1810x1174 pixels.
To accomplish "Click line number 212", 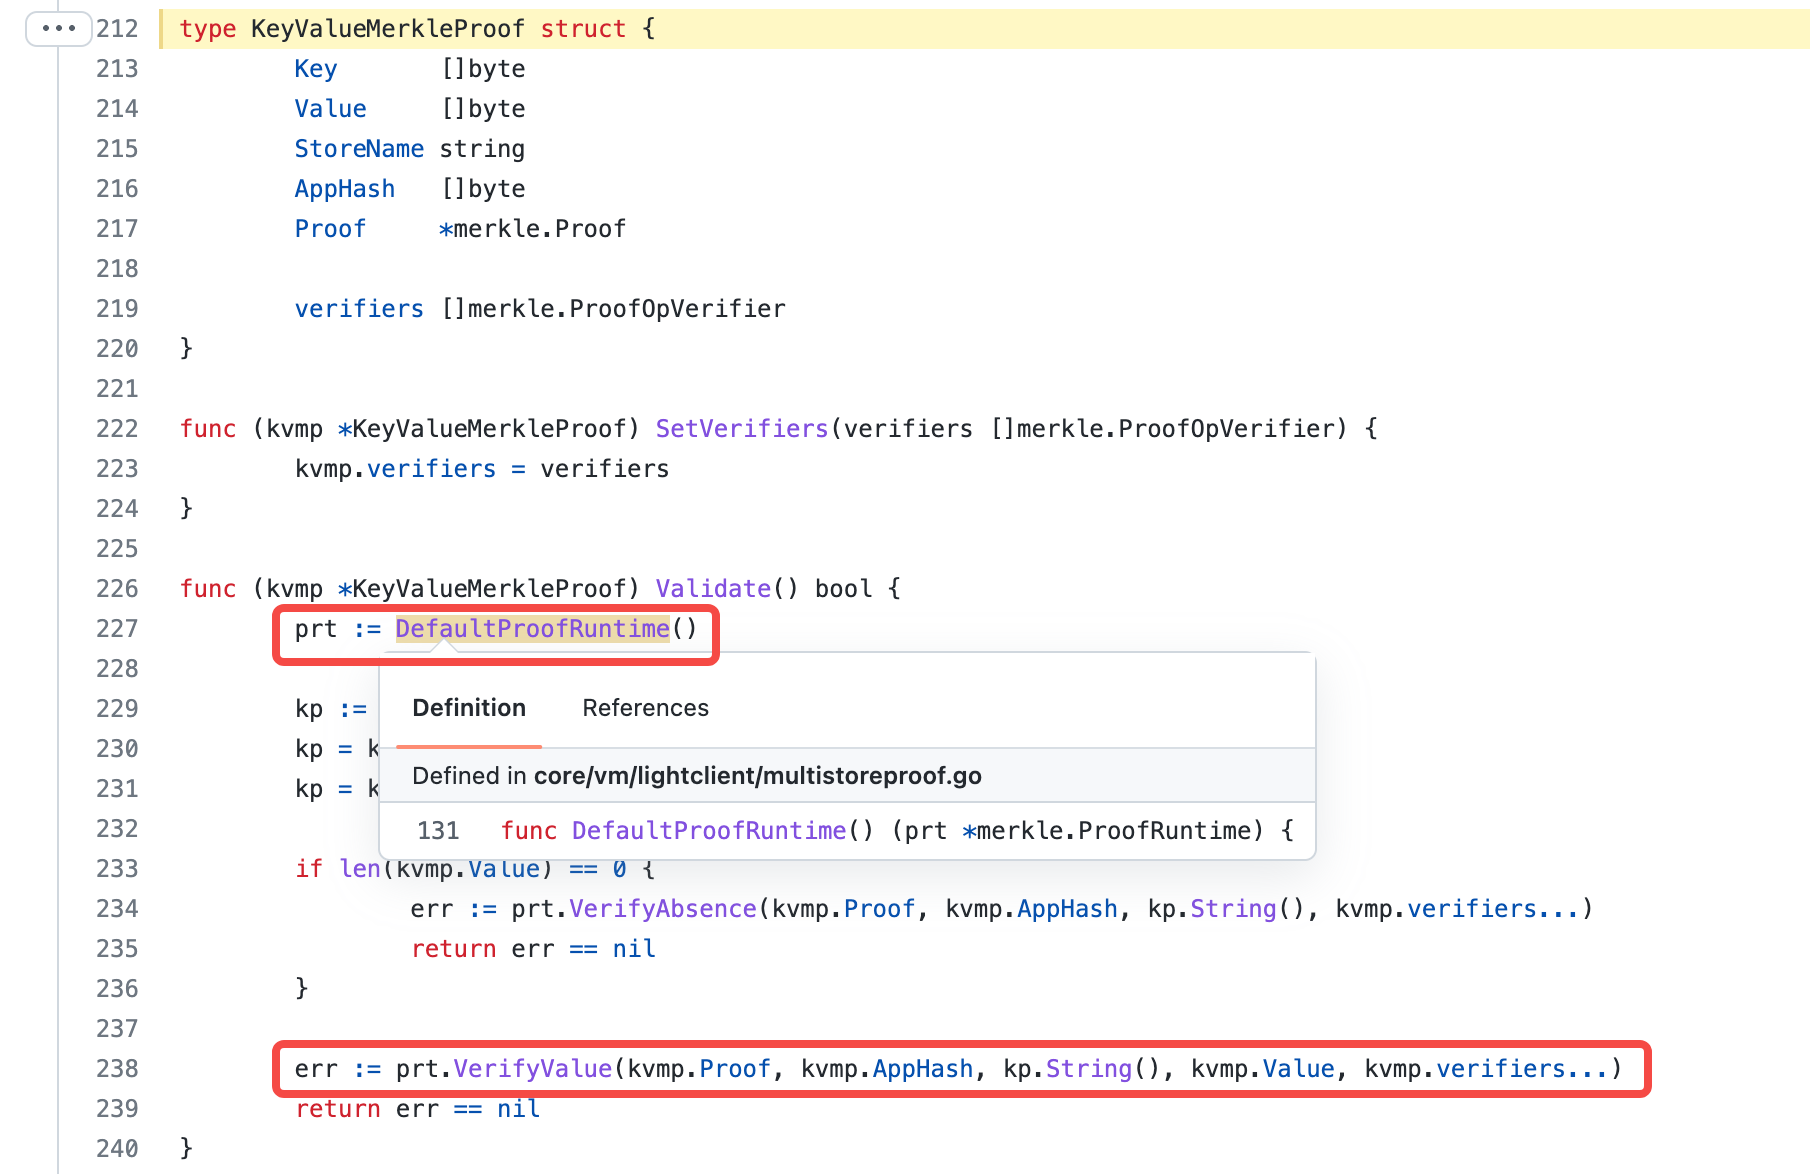I will pos(117,29).
